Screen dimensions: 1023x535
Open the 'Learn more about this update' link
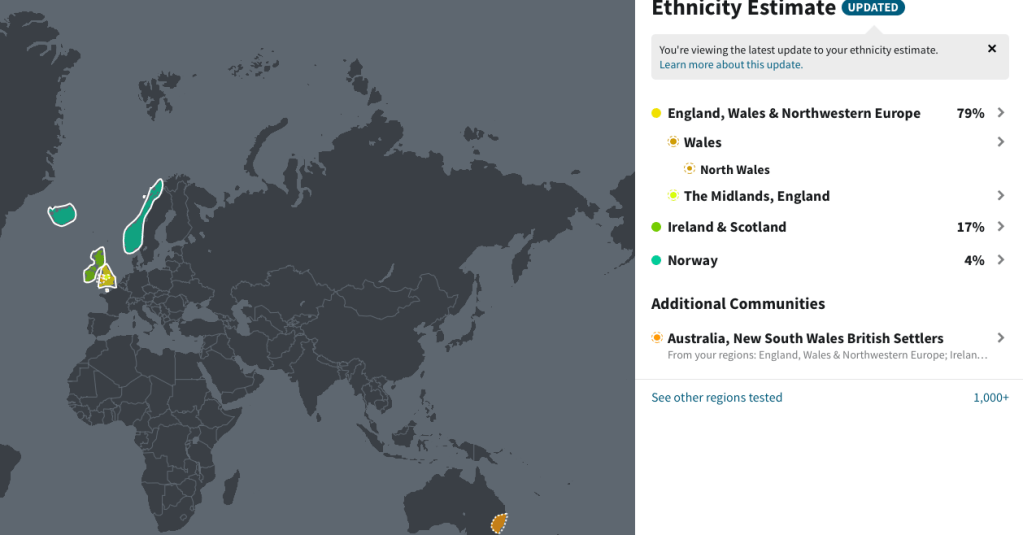(730, 65)
